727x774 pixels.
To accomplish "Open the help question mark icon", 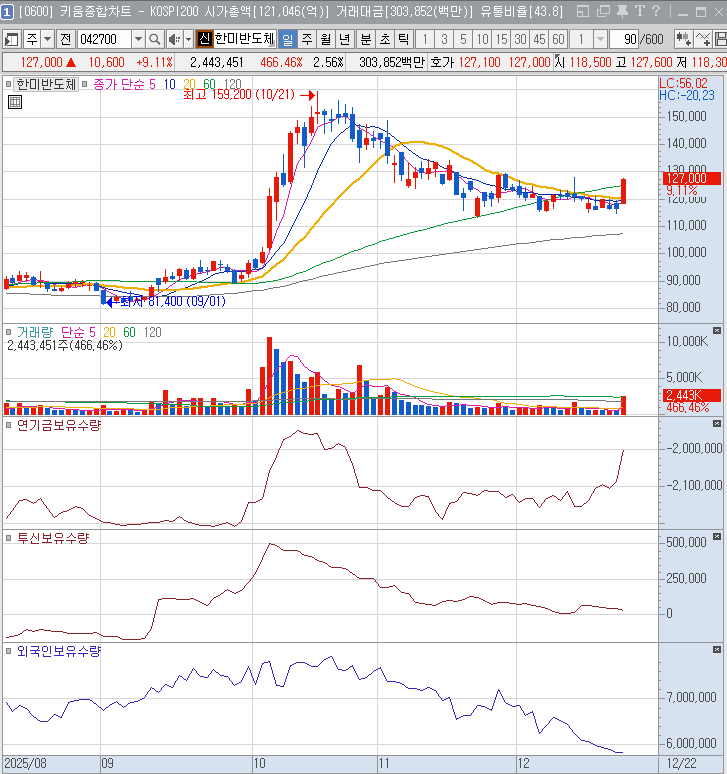I will pyautogui.click(x=656, y=12).
